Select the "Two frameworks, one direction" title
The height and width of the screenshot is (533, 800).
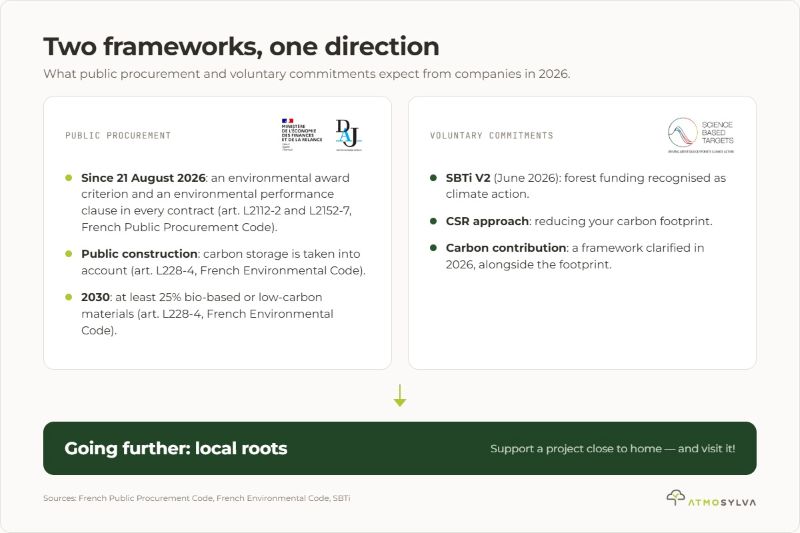pos(241,46)
